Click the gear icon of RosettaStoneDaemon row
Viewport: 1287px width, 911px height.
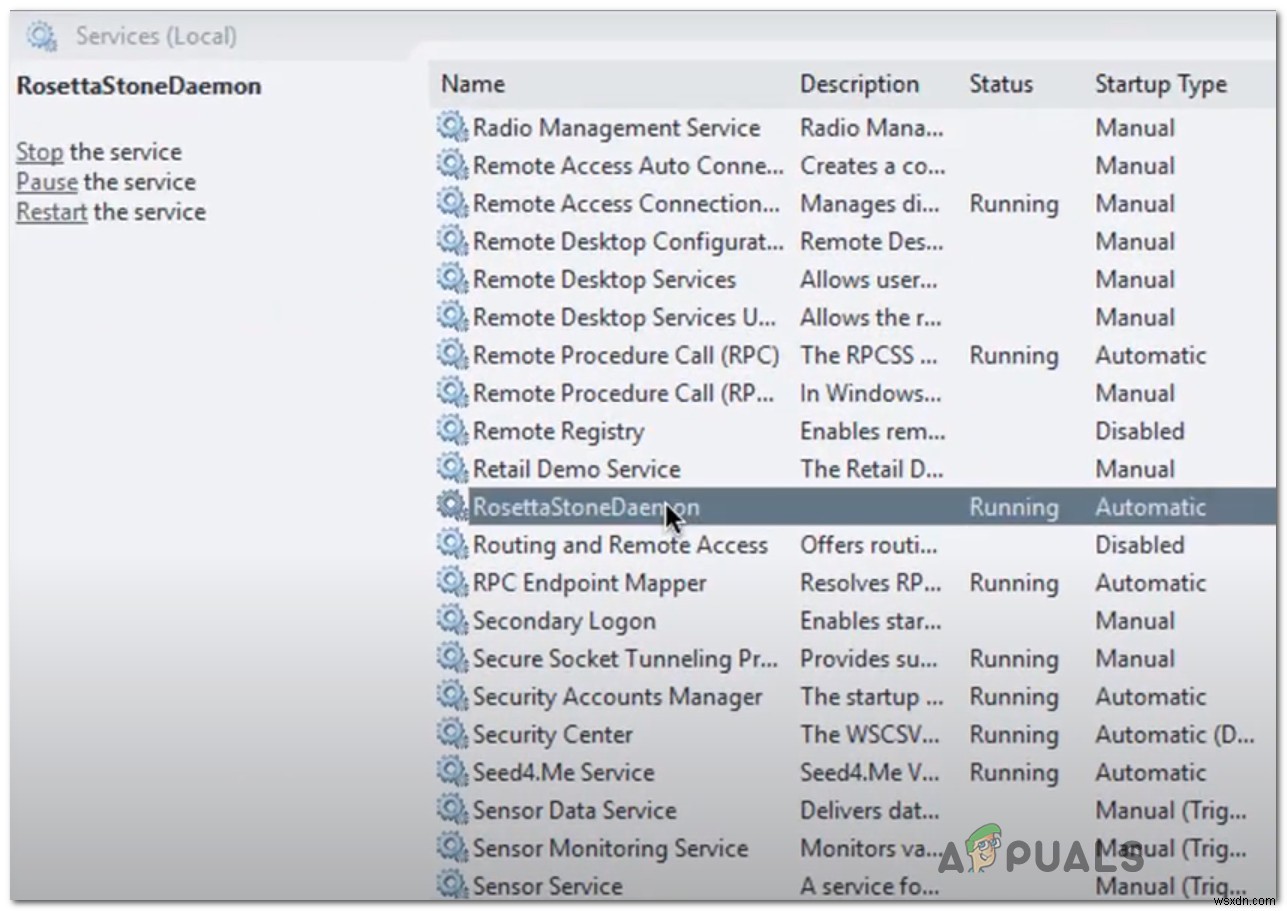452,507
